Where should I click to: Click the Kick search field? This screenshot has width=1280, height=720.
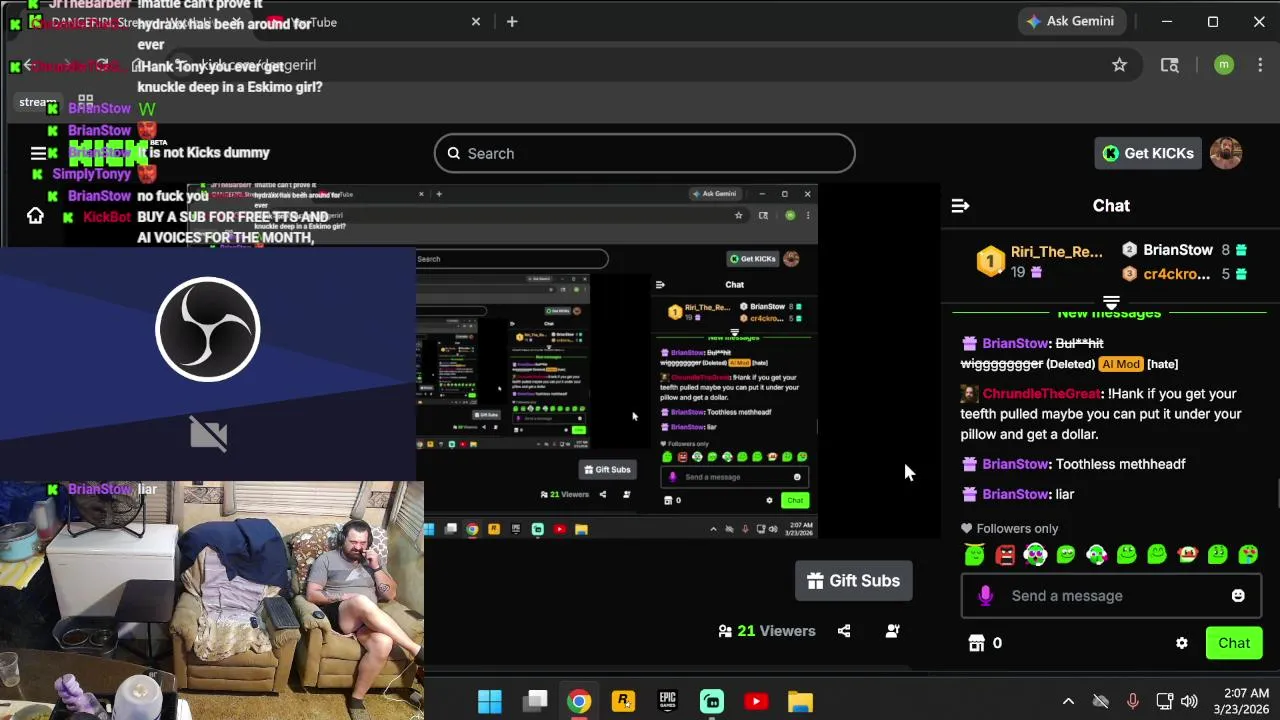[x=645, y=153]
